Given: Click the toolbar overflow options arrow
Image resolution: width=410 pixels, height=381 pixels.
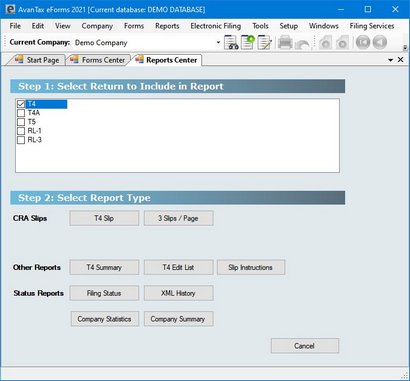Looking at the screenshot, I should pos(405,48).
